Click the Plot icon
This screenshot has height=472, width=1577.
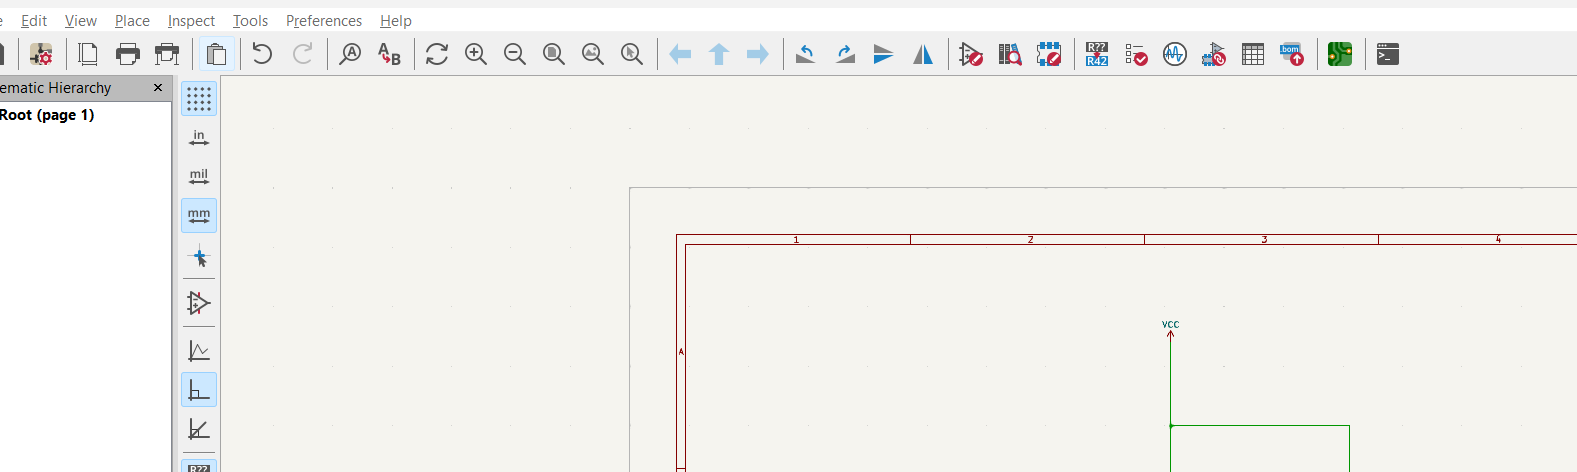tap(168, 54)
